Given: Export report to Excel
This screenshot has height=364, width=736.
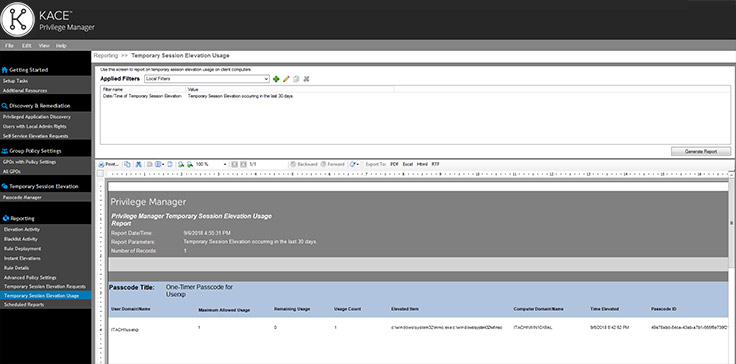Looking at the screenshot, I should tap(407, 164).
